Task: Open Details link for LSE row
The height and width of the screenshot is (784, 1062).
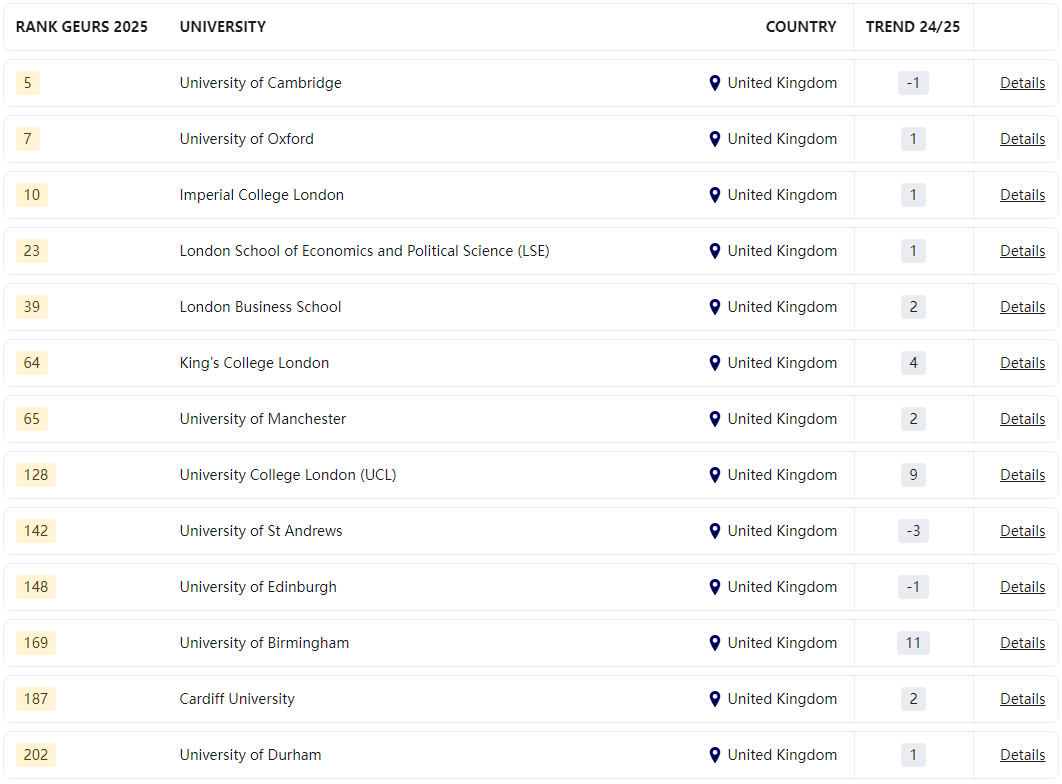Action: 1022,251
